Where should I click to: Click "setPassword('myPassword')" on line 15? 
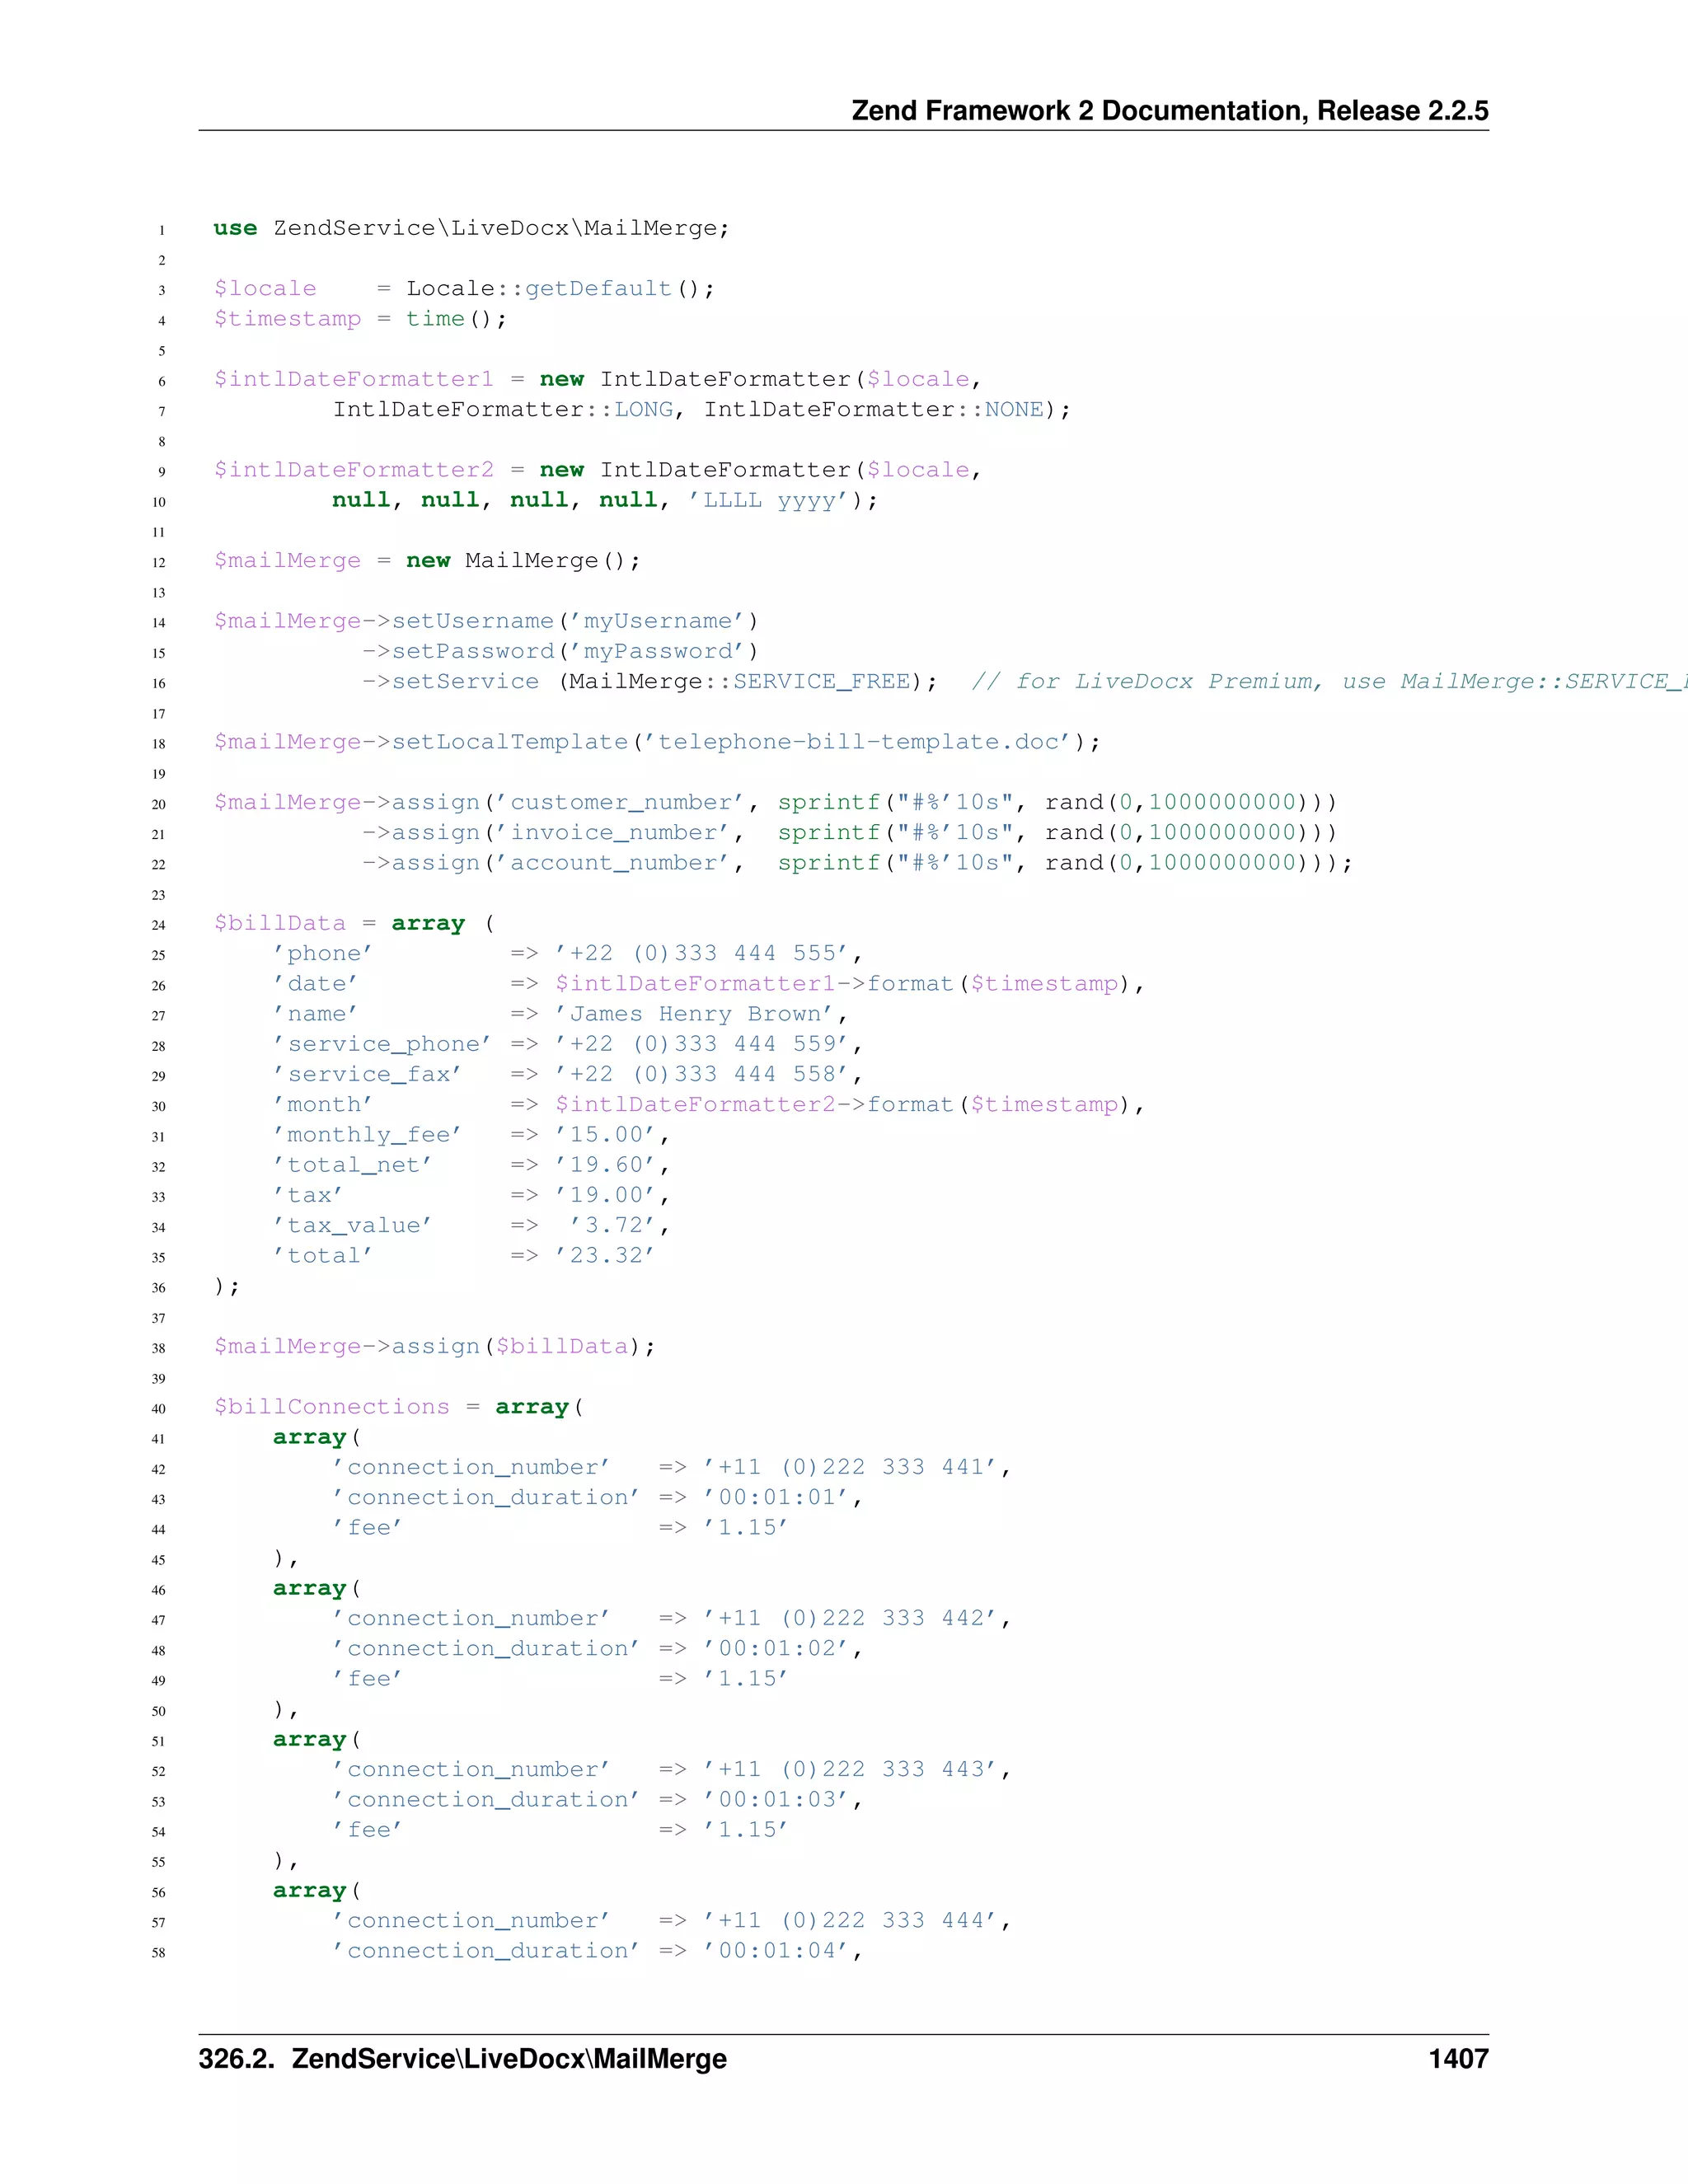coord(575,651)
